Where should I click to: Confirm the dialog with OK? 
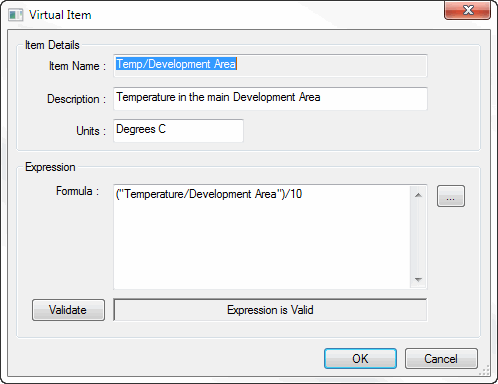pos(360,359)
